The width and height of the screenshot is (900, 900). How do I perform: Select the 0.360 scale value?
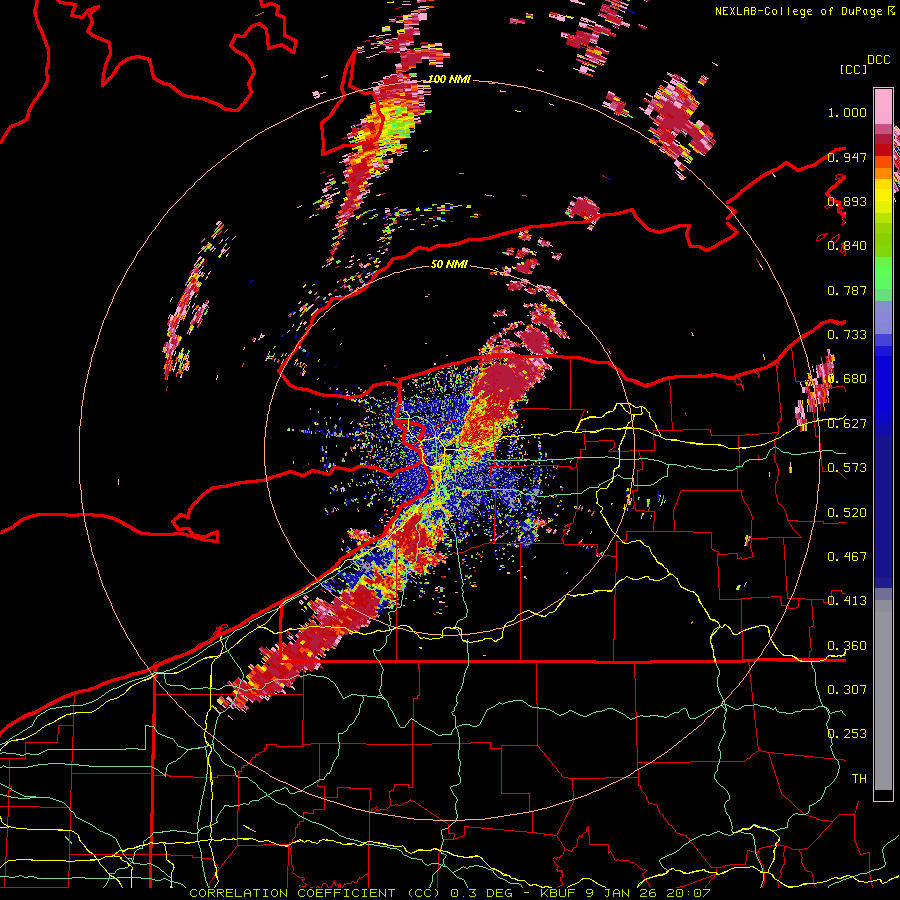coord(847,646)
